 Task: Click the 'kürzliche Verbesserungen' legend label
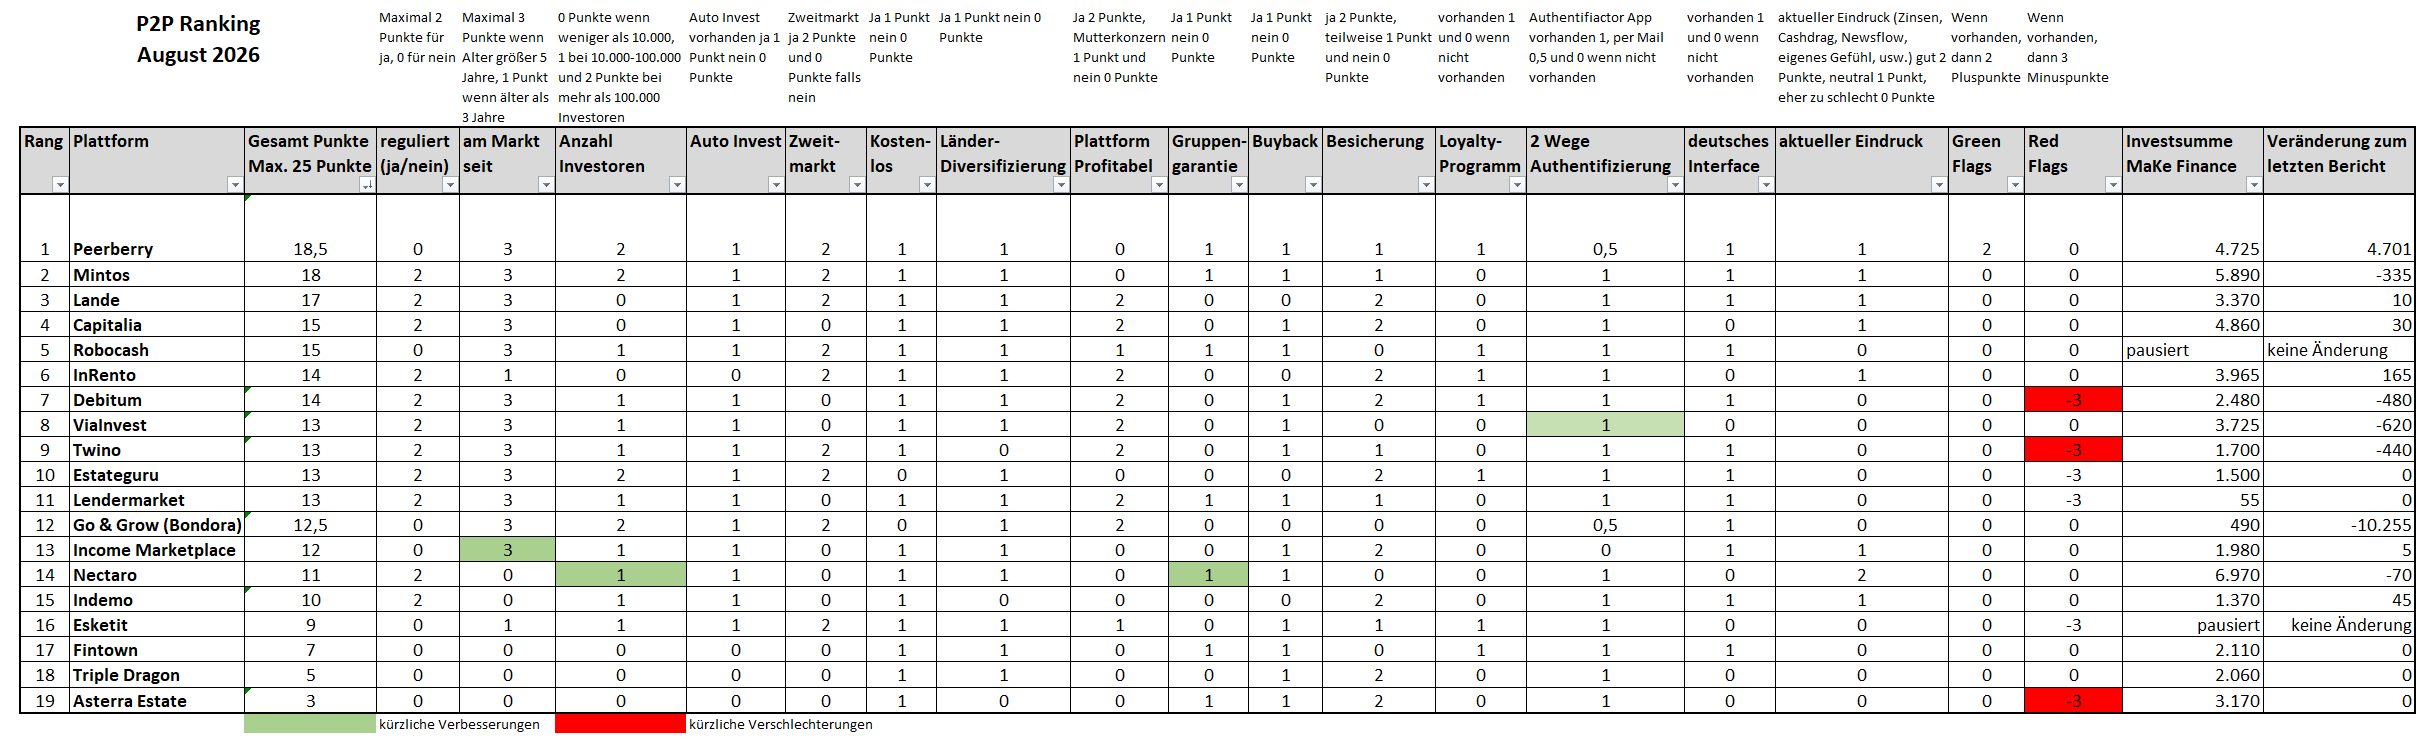pyautogui.click(x=459, y=724)
